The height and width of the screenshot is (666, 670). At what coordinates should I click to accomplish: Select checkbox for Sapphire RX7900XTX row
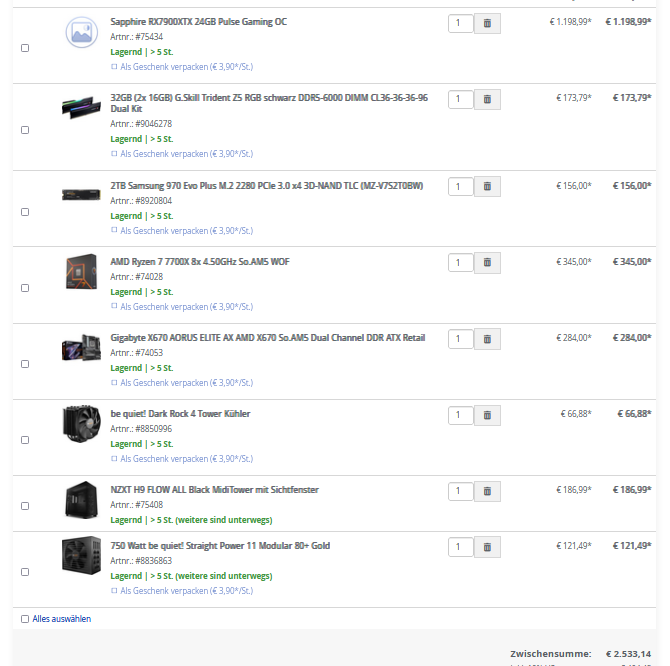pos(25,48)
